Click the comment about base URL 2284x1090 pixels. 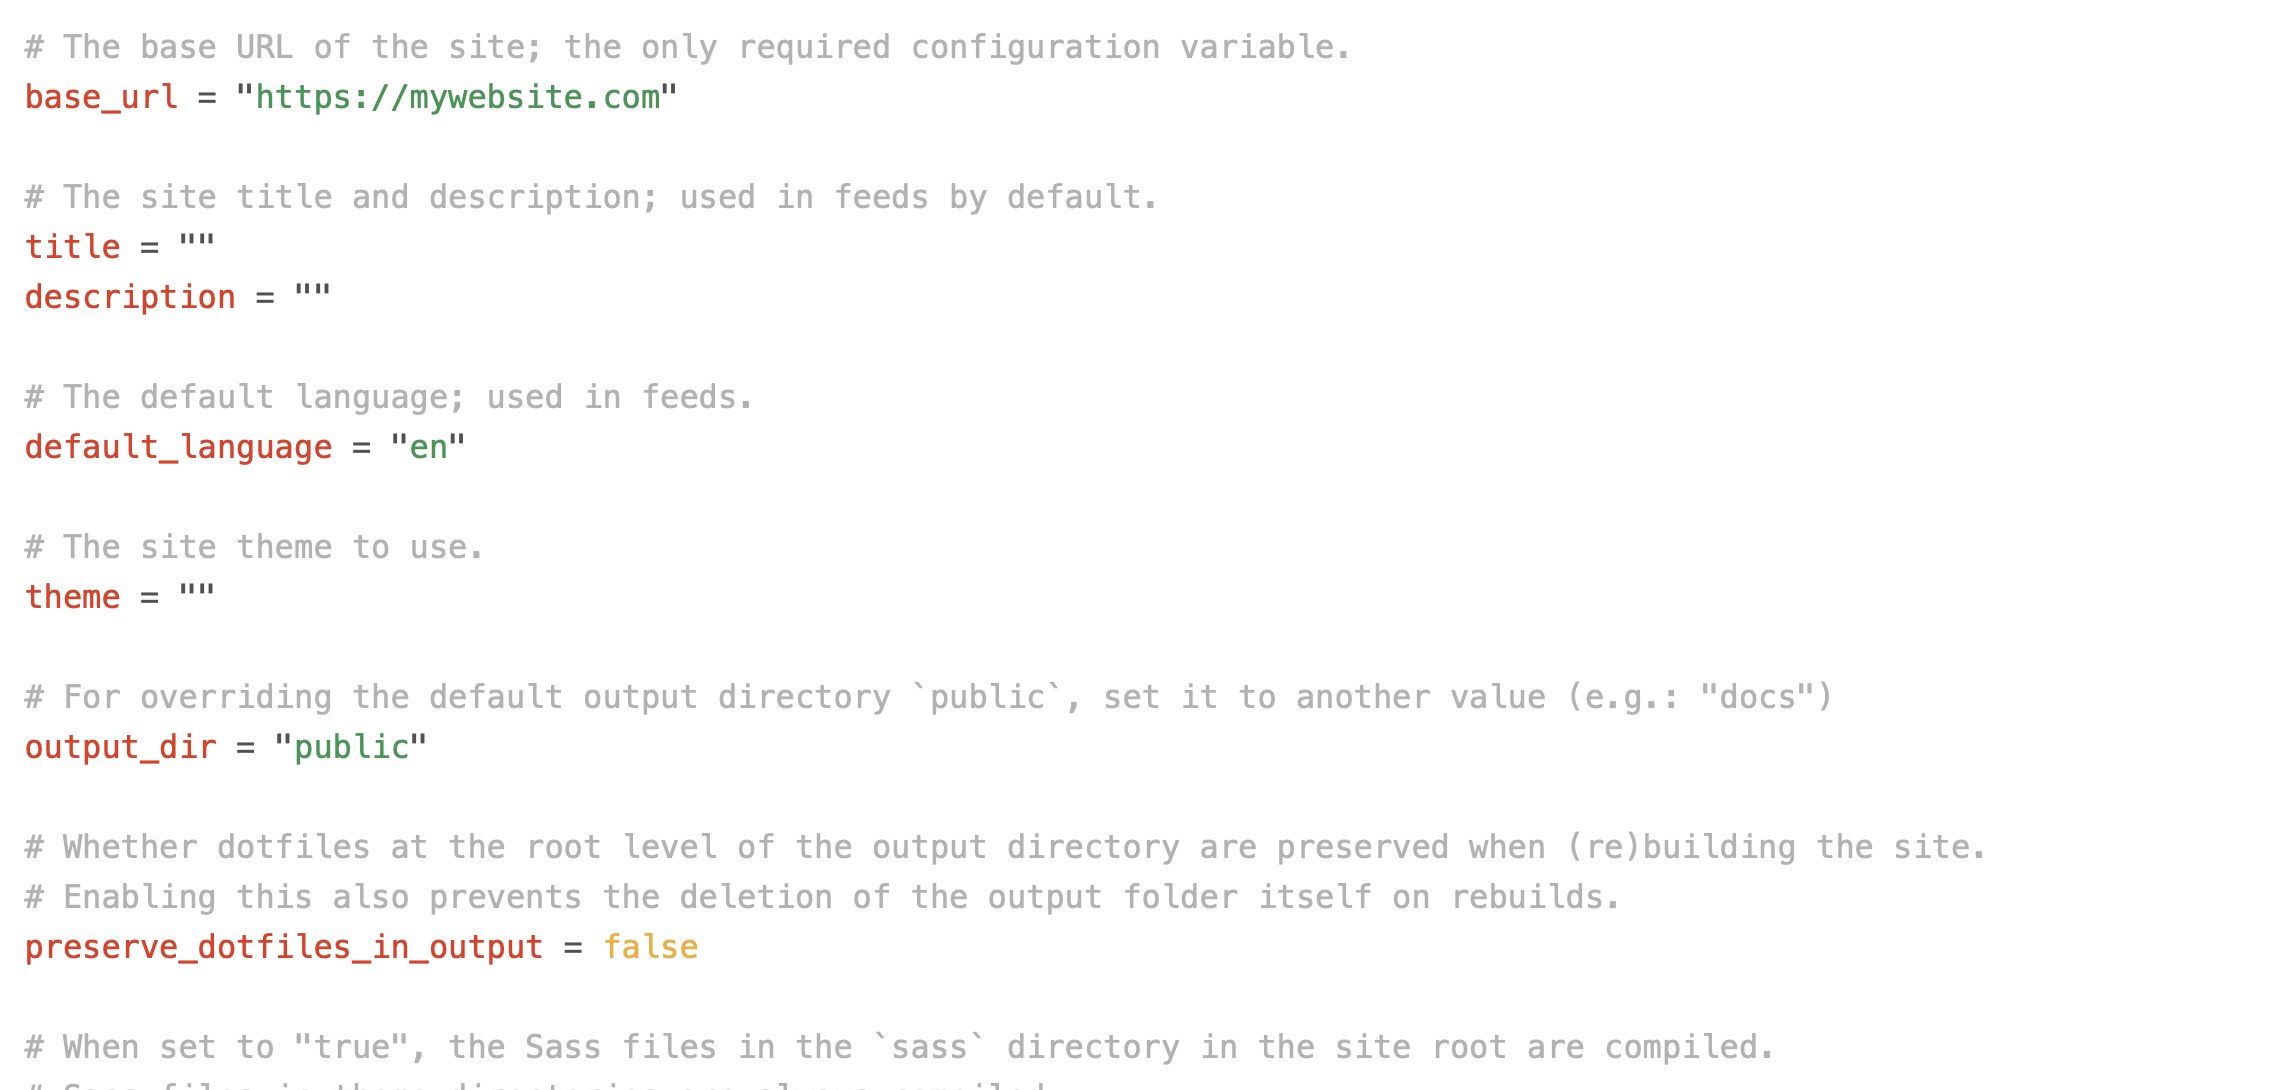pos(688,47)
